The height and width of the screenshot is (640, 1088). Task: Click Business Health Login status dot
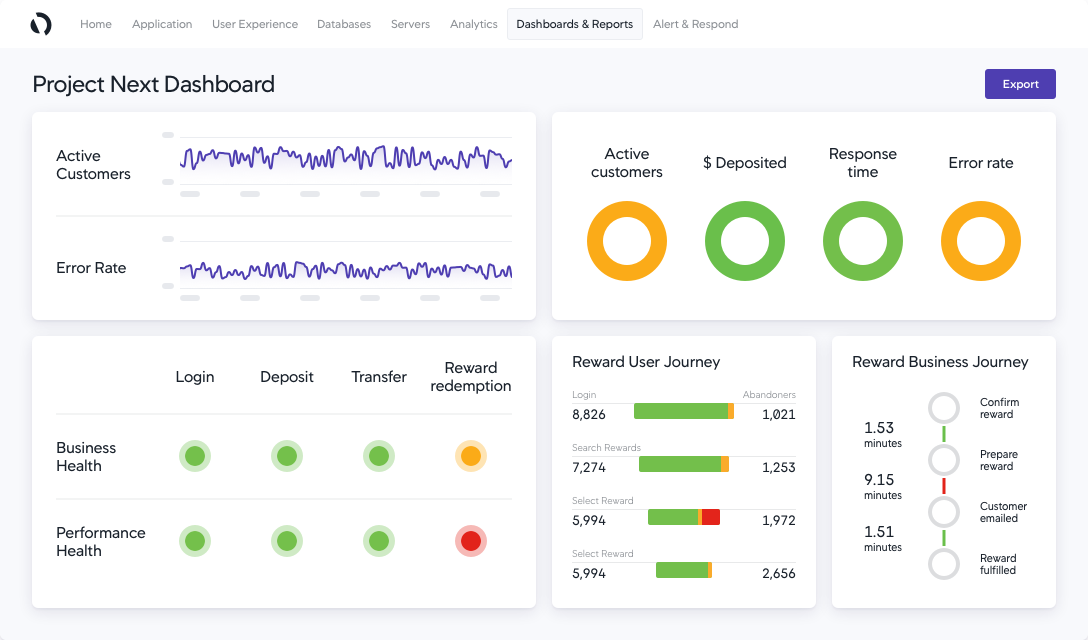click(195, 456)
